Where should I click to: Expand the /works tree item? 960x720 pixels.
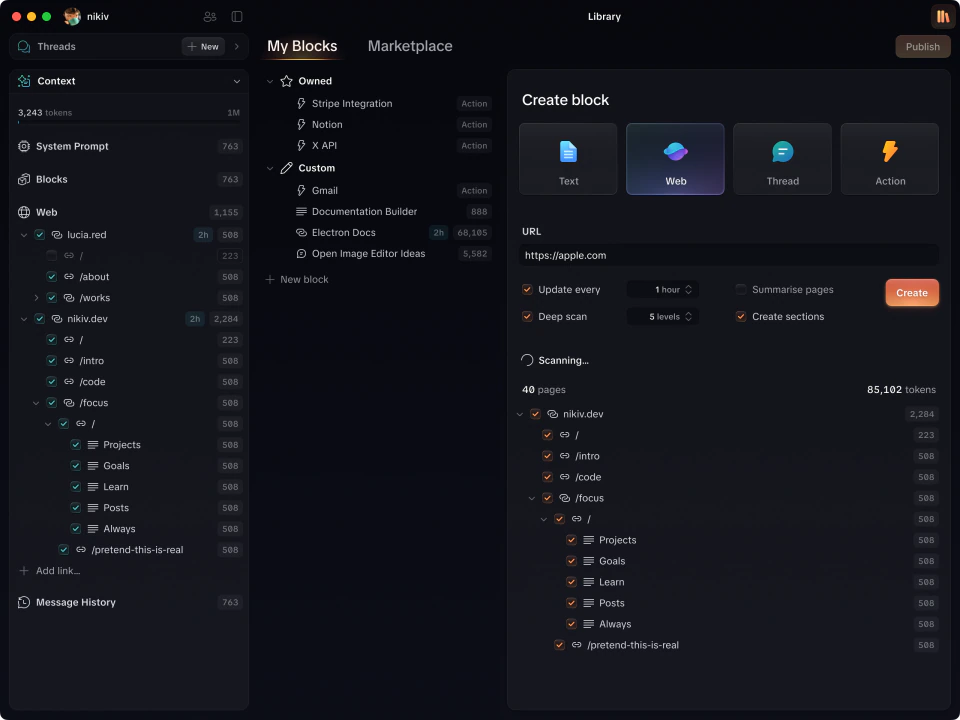[x=37, y=297]
